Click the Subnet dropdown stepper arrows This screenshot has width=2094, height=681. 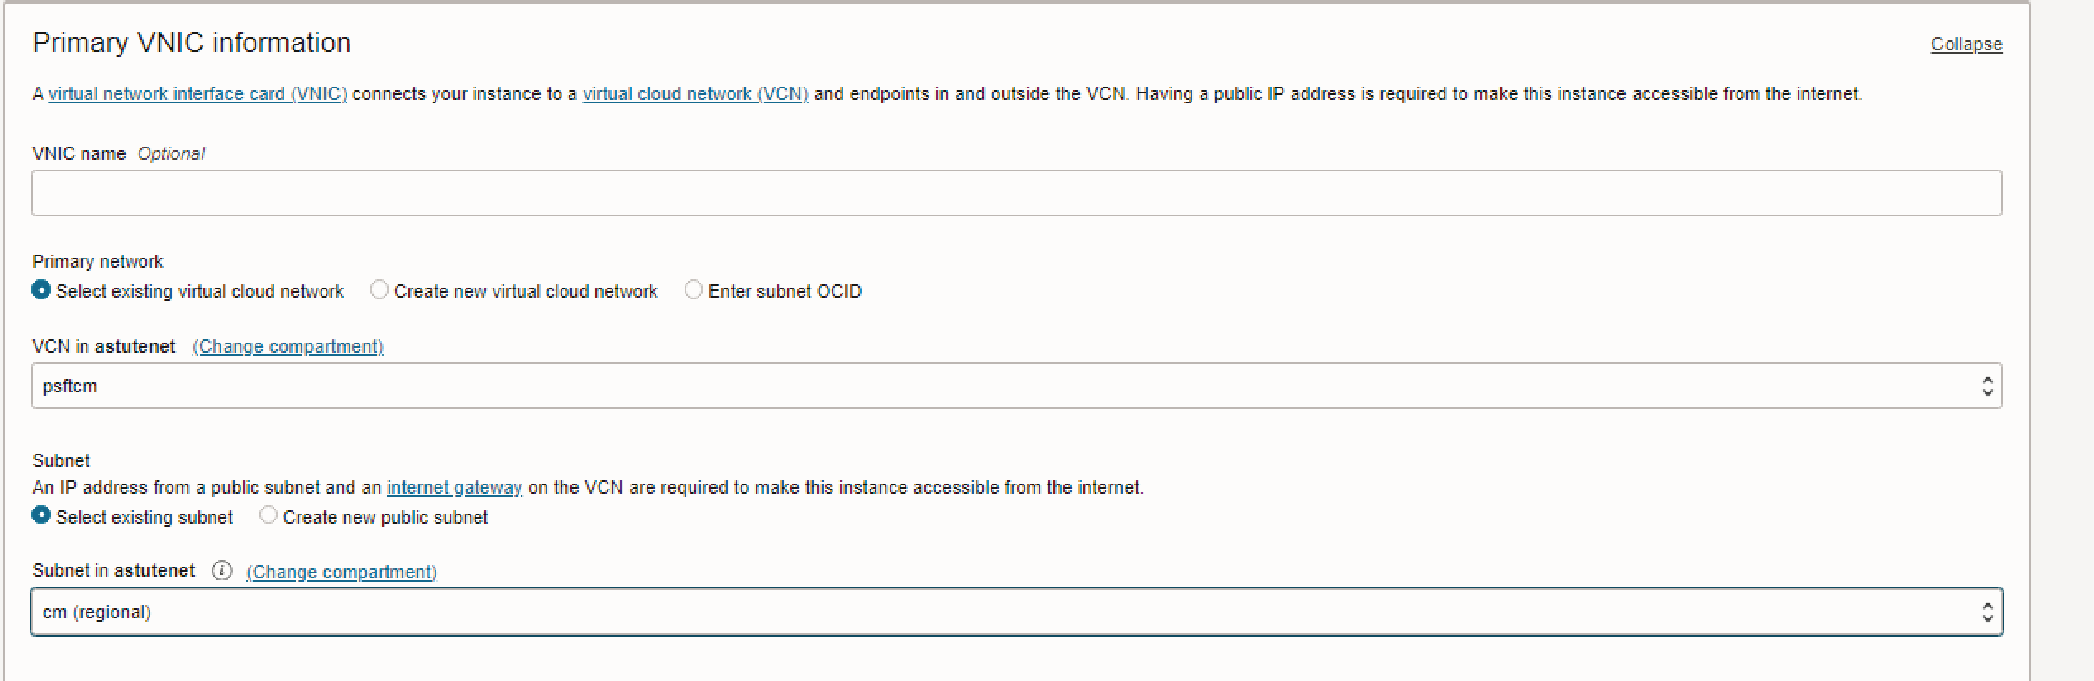[1988, 611]
